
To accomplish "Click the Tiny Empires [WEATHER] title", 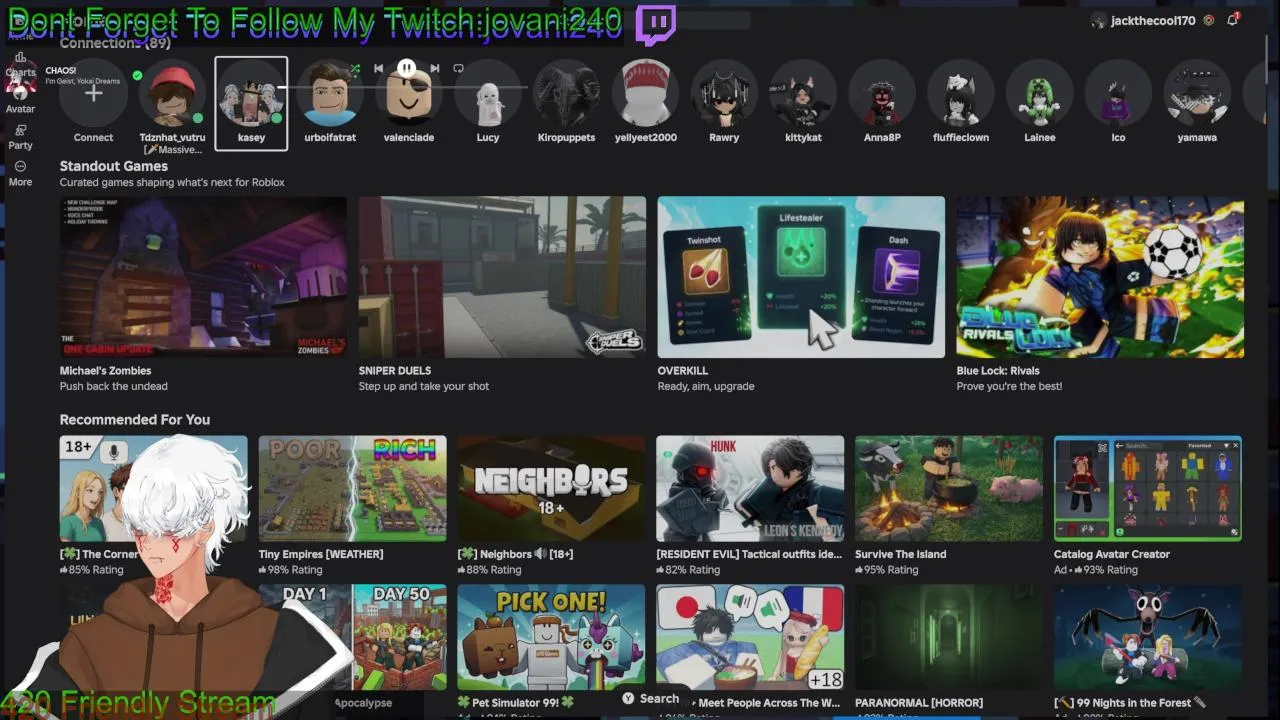I will point(321,554).
